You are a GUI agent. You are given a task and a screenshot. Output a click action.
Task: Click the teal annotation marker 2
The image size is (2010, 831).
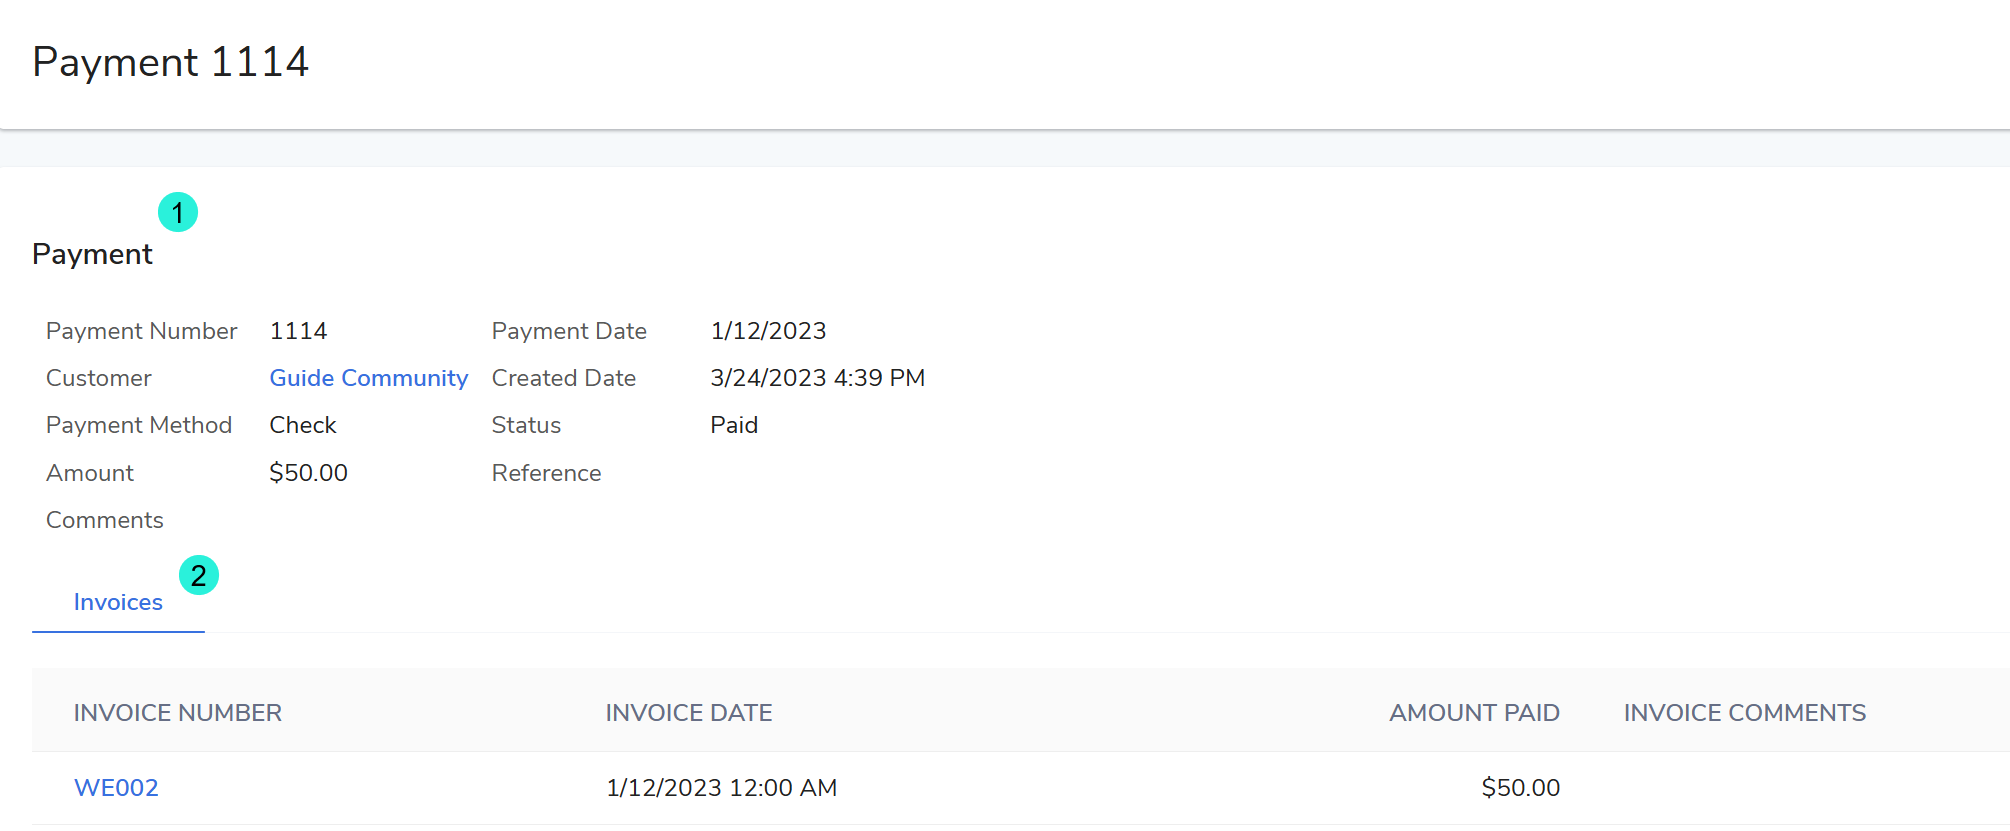(x=199, y=575)
